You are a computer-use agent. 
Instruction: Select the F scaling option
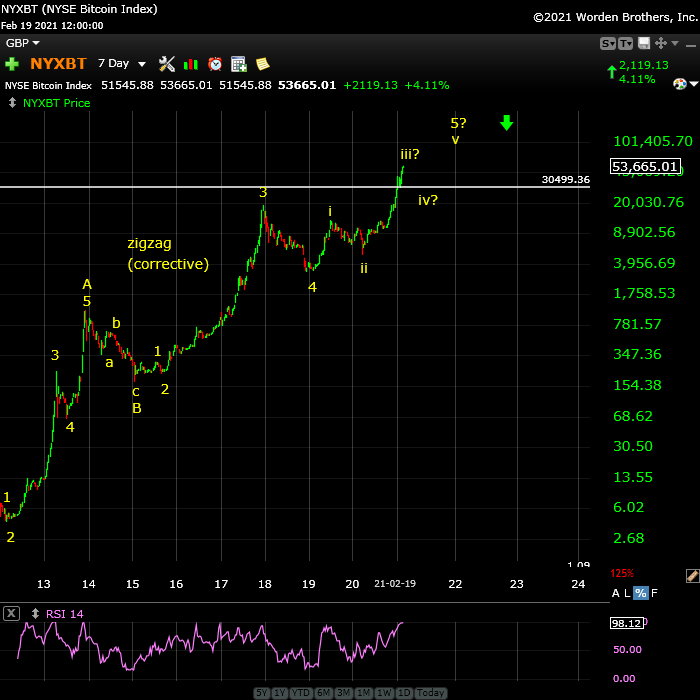click(x=654, y=593)
